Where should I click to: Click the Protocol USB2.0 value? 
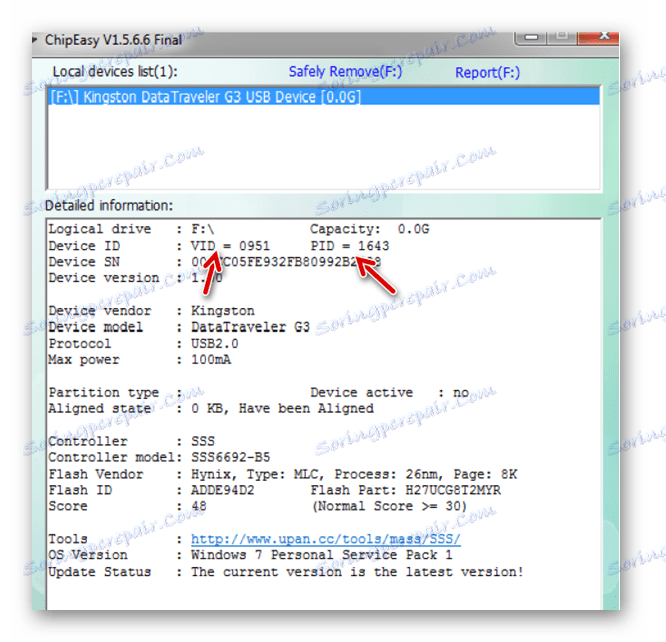tap(214, 344)
